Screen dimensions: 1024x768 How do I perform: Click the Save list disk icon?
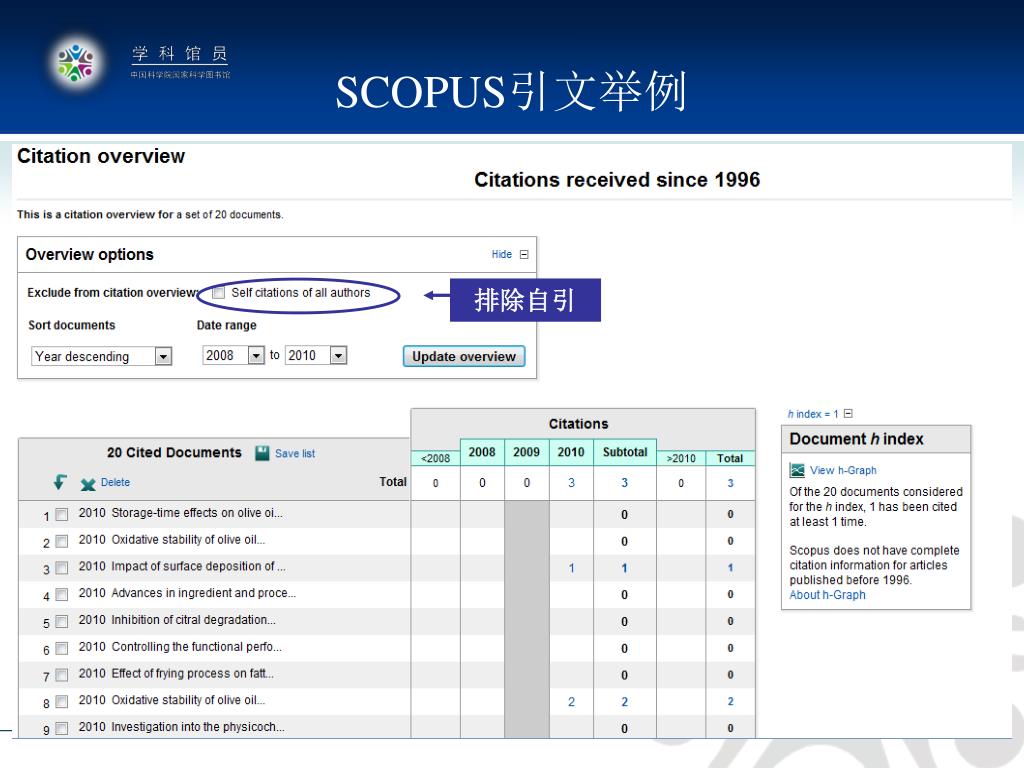point(262,453)
